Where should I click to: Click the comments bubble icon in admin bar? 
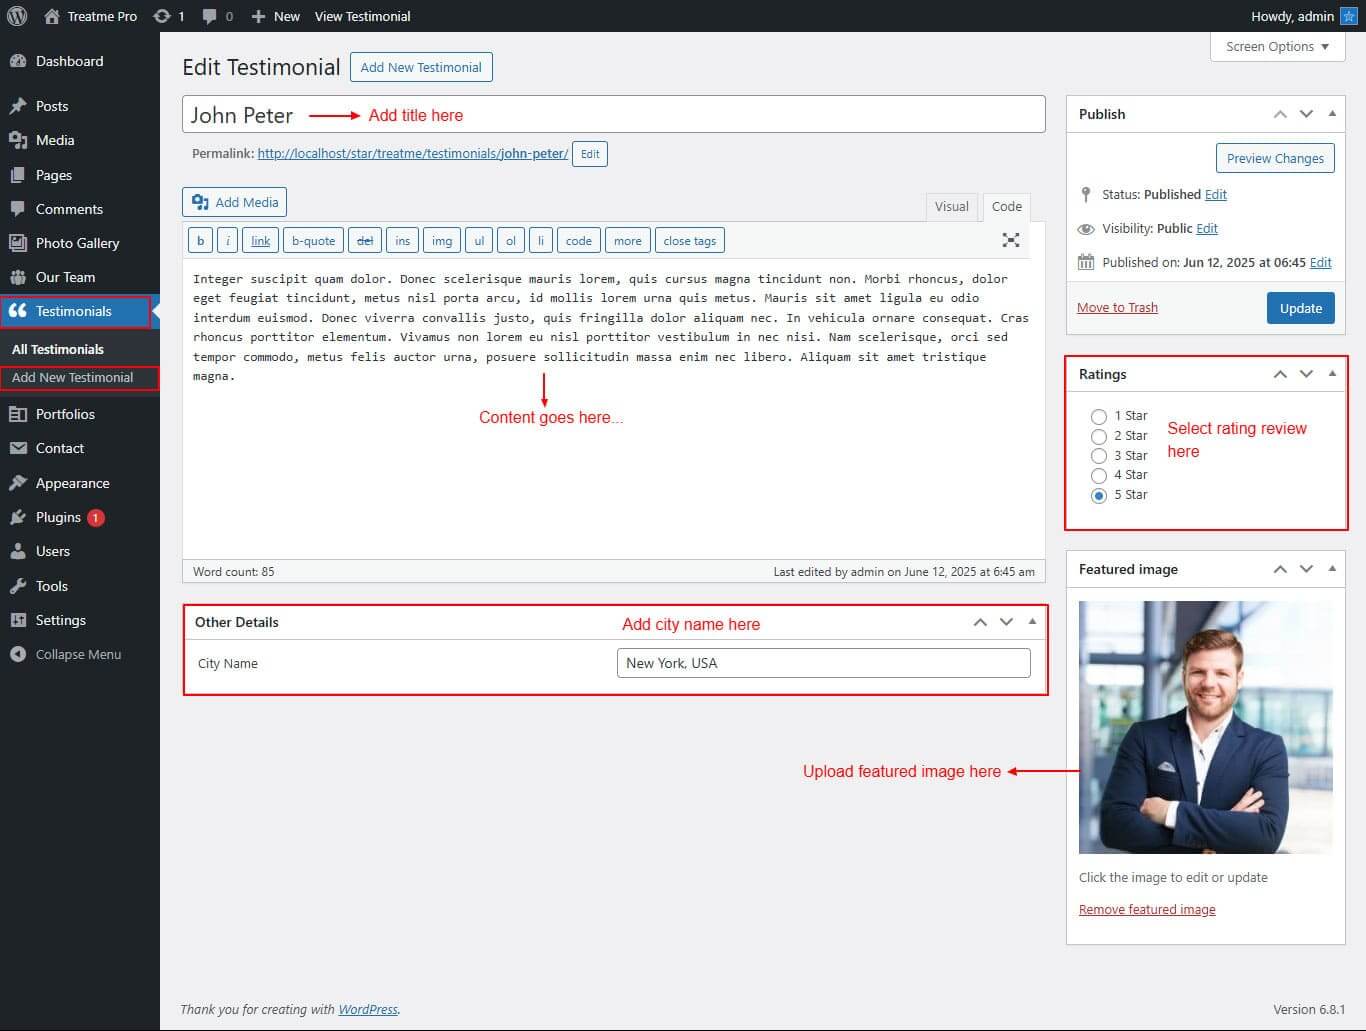click(x=210, y=16)
